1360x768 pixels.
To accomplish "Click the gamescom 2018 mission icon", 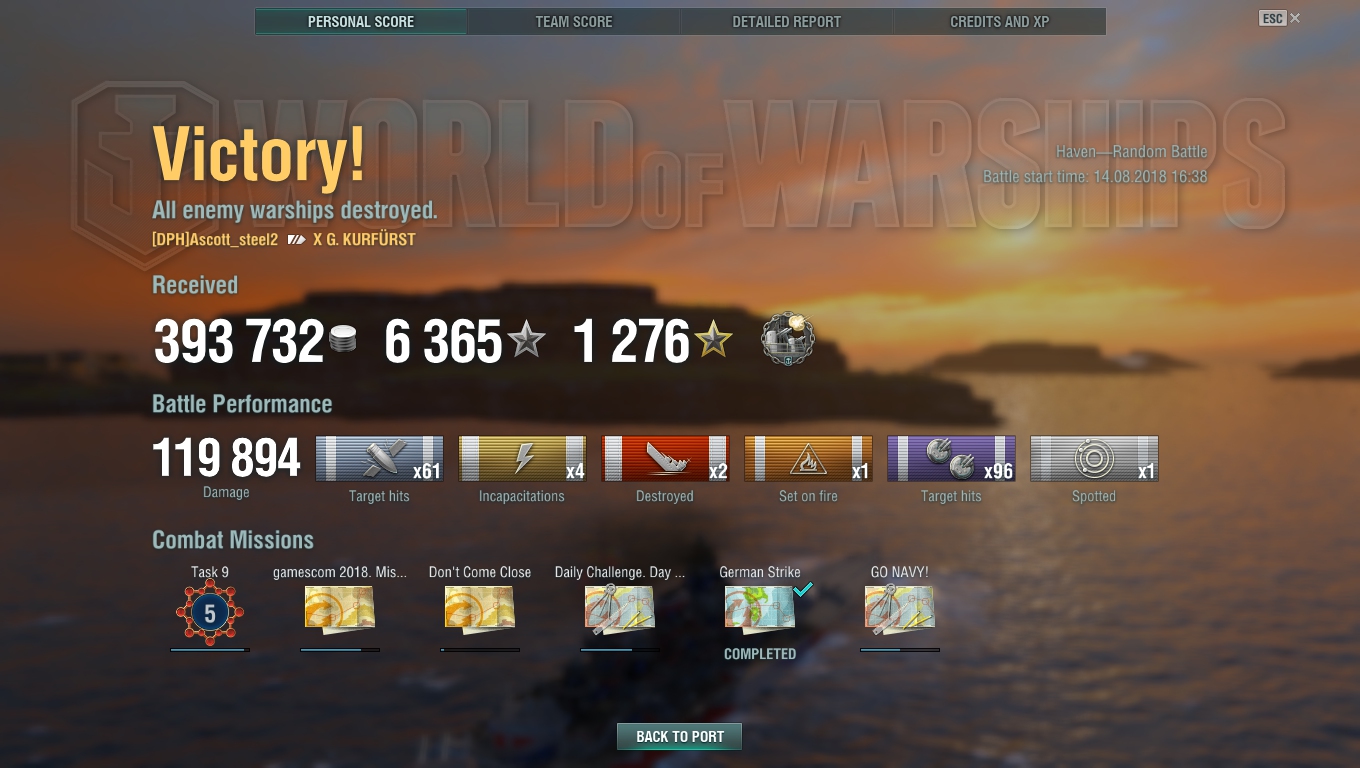I will pos(340,608).
